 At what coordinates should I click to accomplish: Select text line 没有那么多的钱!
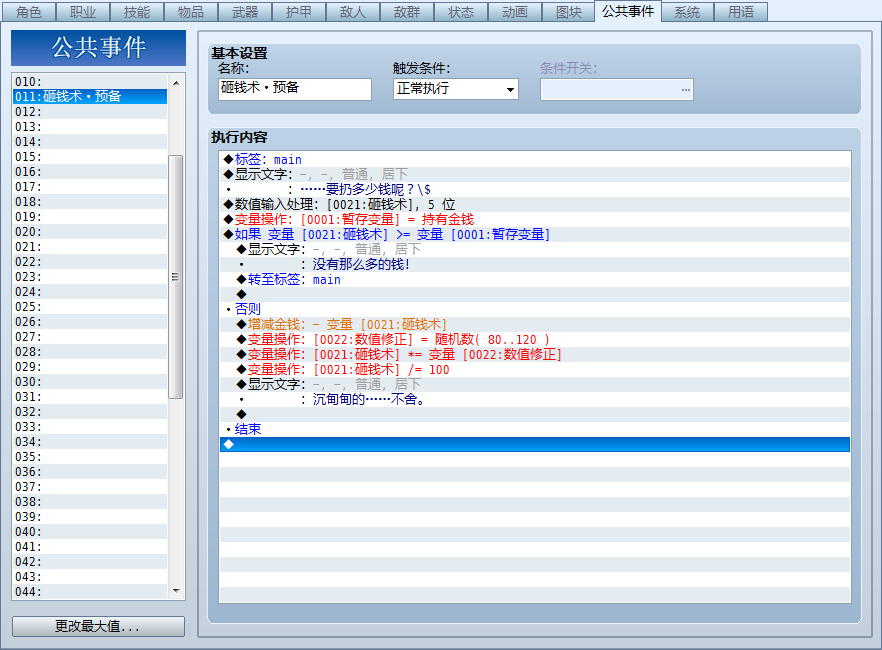click(x=535, y=264)
